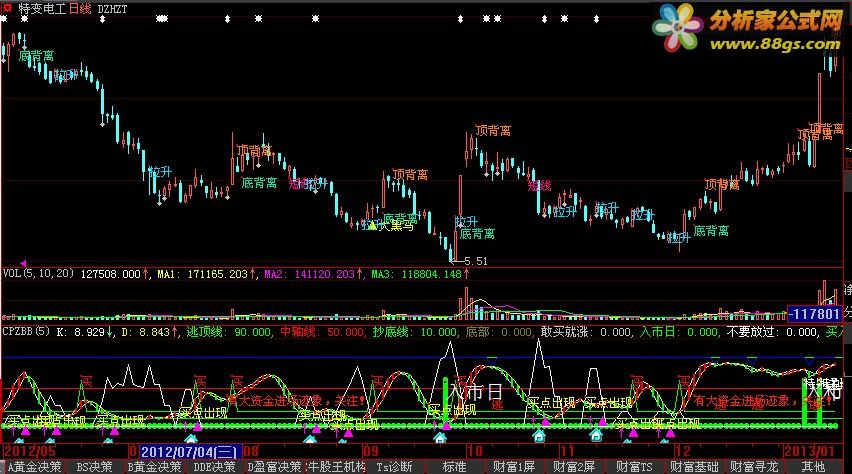Click the K: 8.929 reading
Viewport: 852px width, 474px height.
pos(80,332)
